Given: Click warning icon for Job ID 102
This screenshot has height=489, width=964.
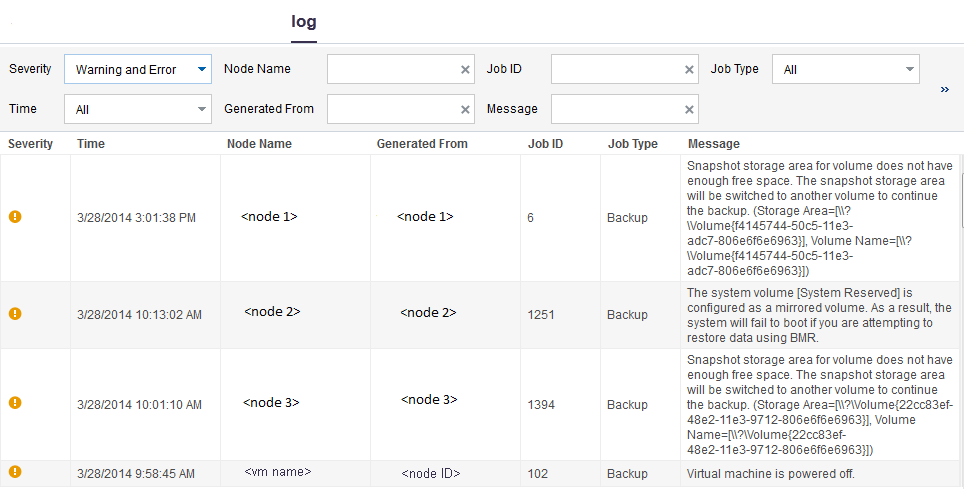Looking at the screenshot, I should pos(15,472).
